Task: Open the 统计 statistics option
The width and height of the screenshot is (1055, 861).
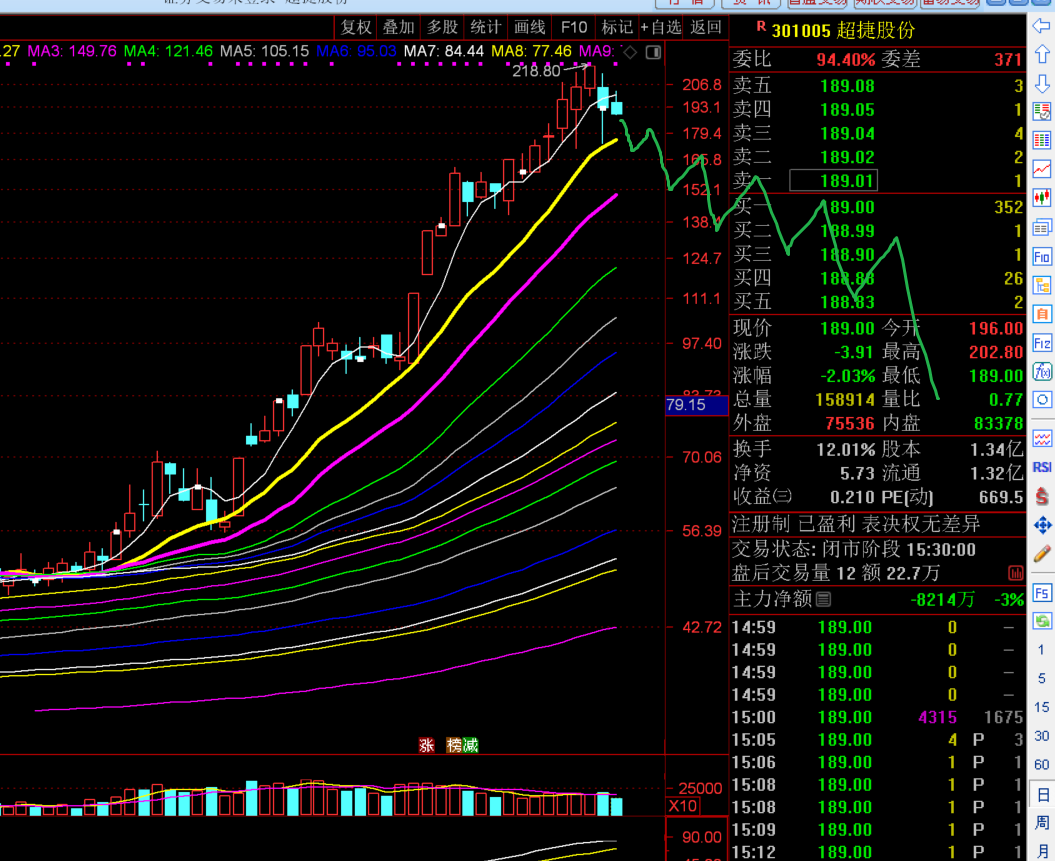Action: coord(486,27)
